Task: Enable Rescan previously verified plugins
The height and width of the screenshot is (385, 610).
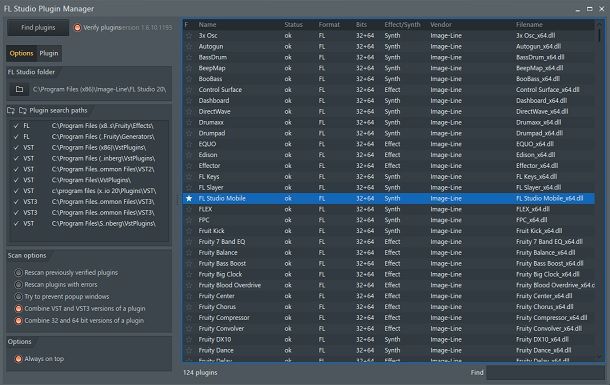Action: pyautogui.click(x=18, y=273)
